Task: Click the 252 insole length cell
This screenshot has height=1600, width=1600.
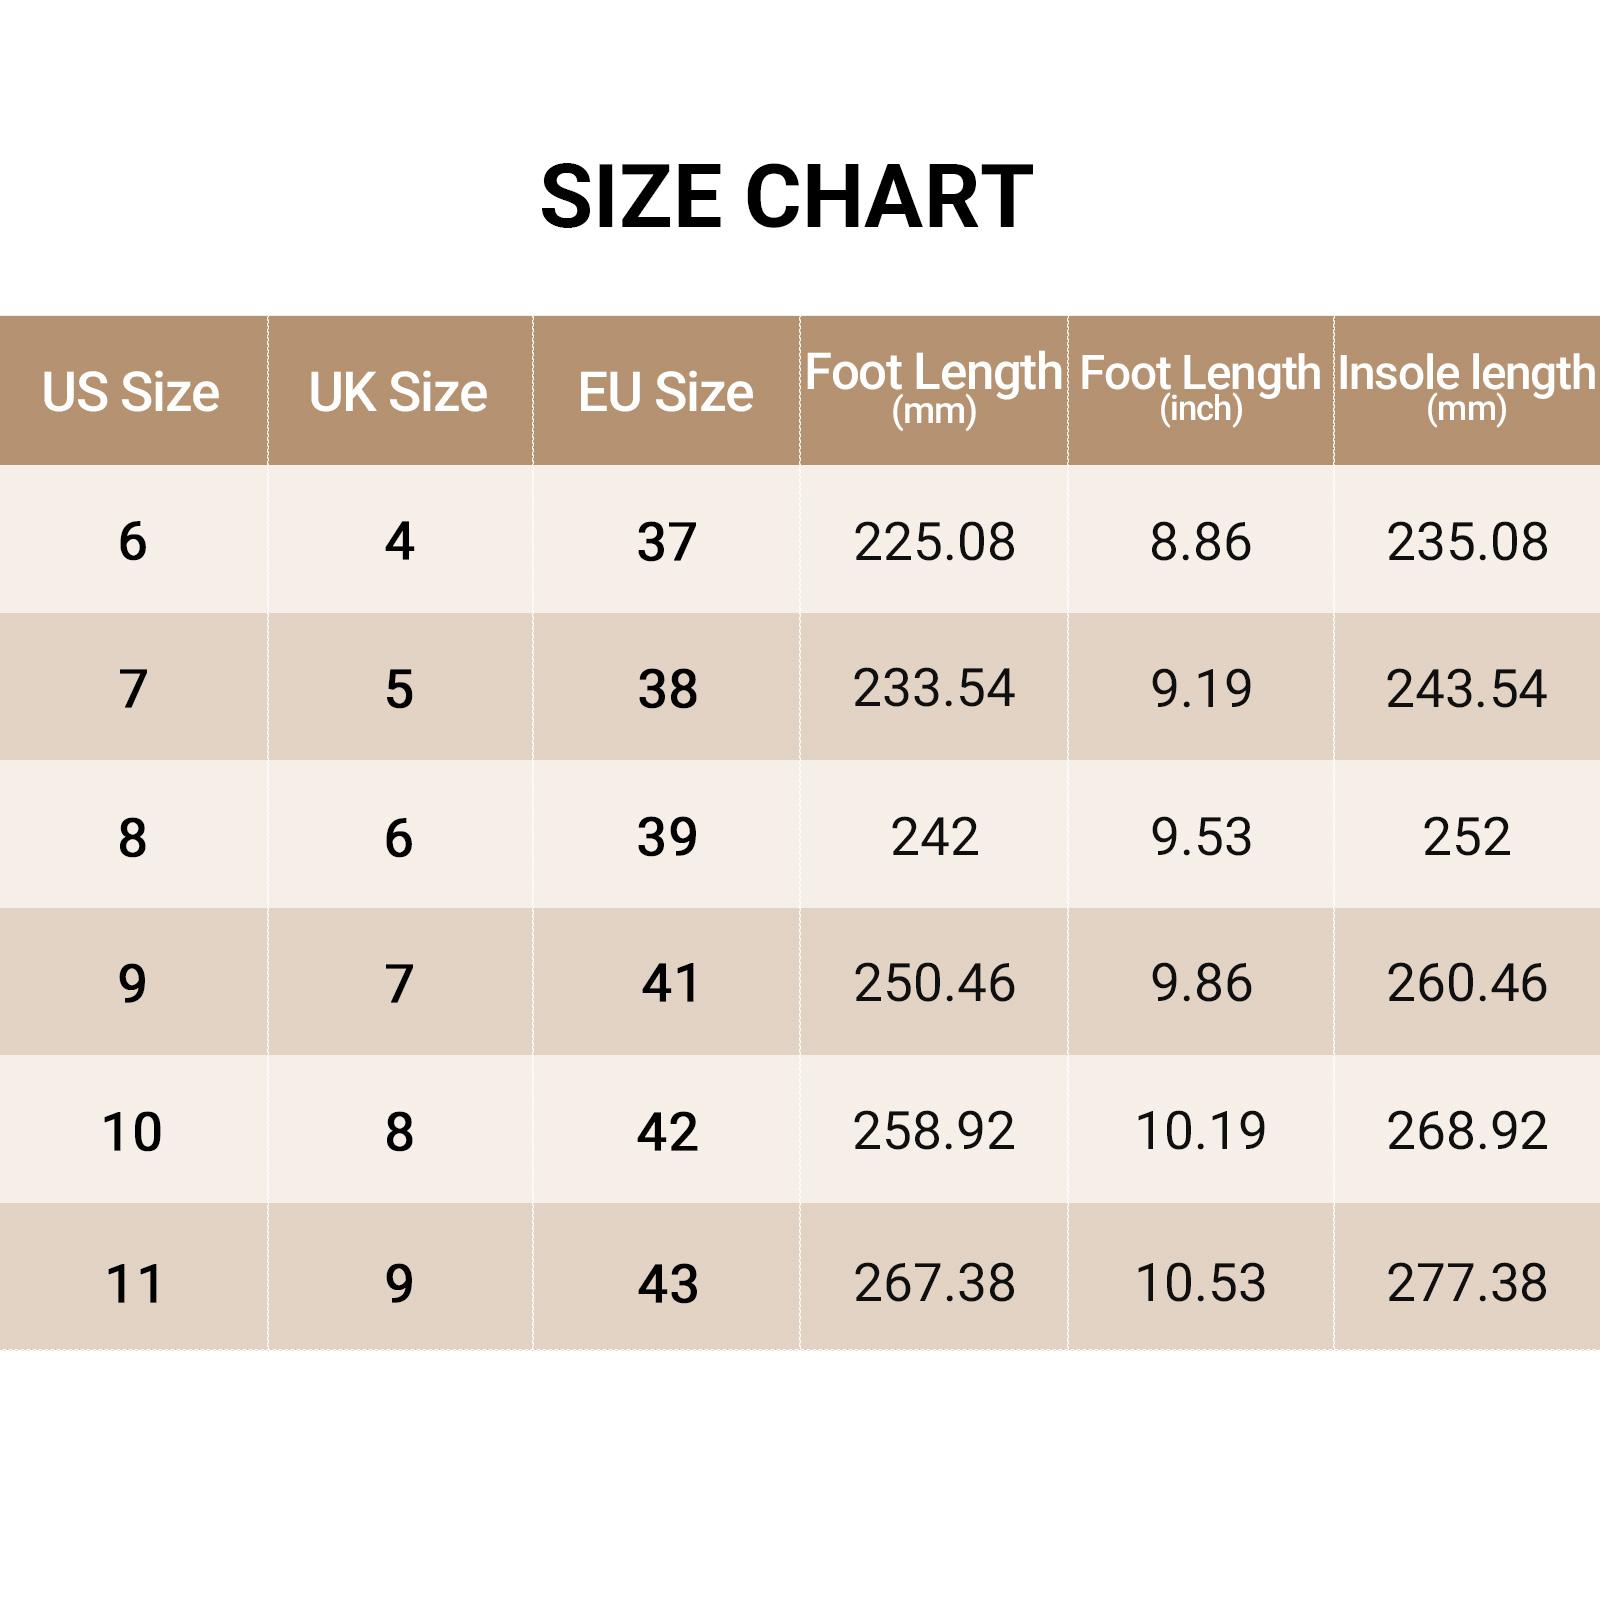Action: click(x=1466, y=837)
